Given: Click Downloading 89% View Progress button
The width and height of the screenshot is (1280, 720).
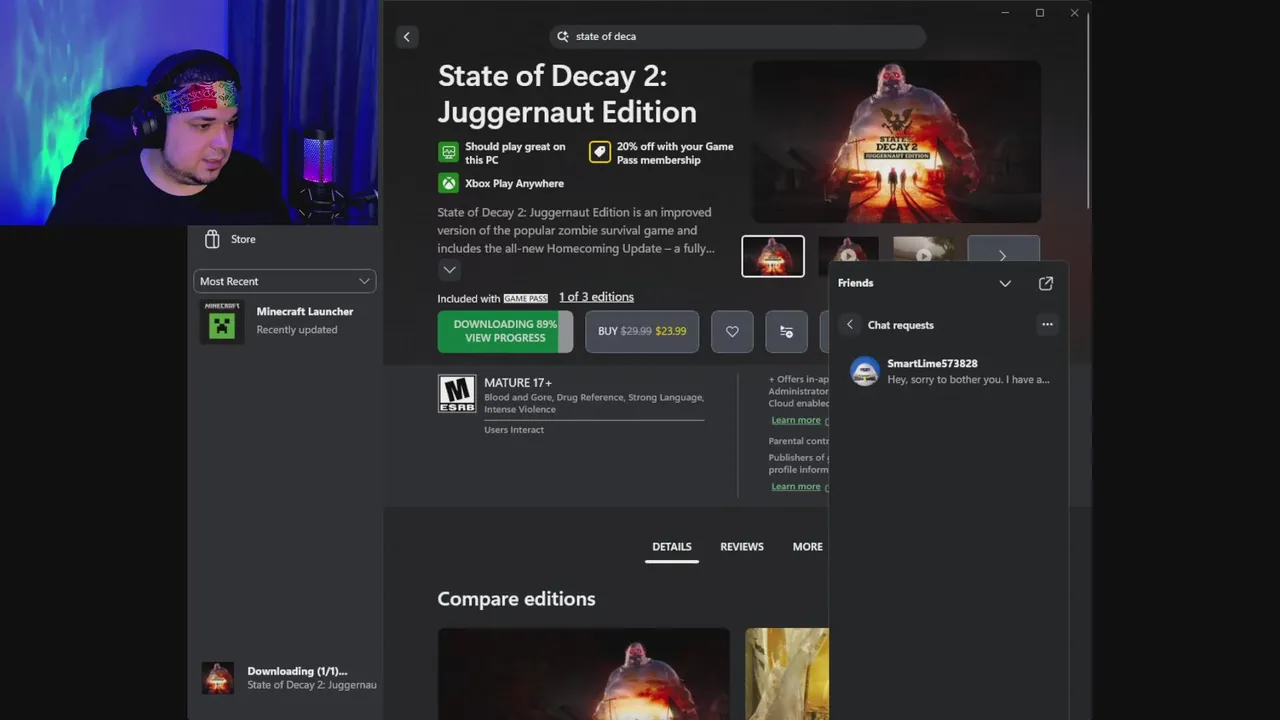Looking at the screenshot, I should [505, 331].
